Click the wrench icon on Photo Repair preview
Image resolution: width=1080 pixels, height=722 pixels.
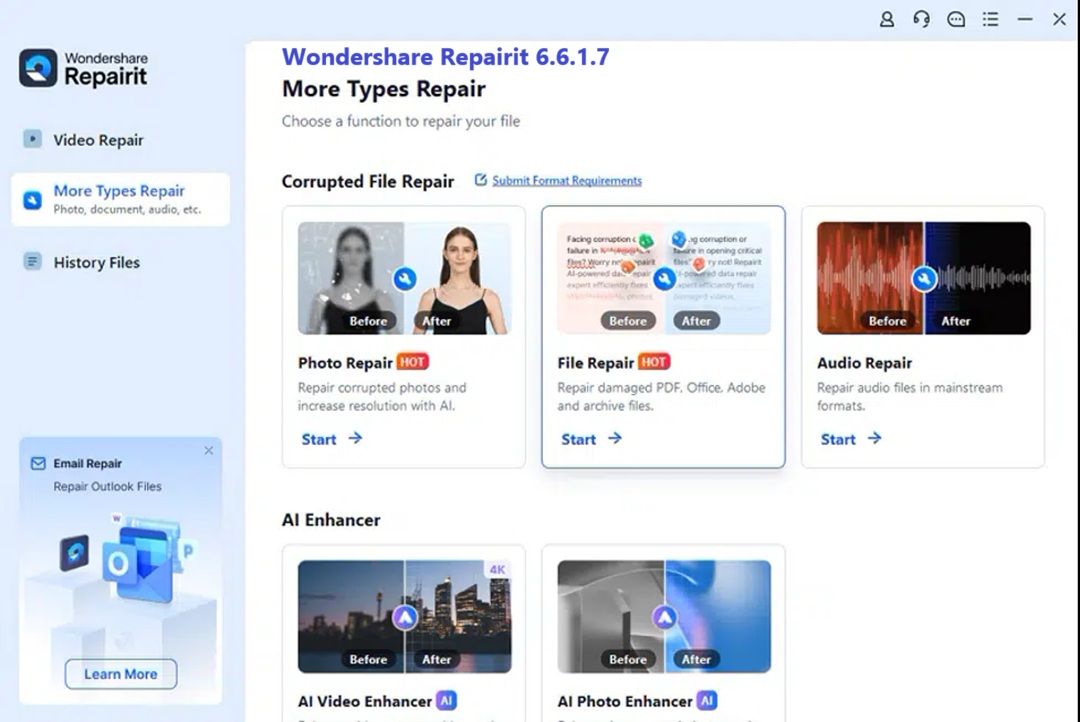[x=405, y=279]
